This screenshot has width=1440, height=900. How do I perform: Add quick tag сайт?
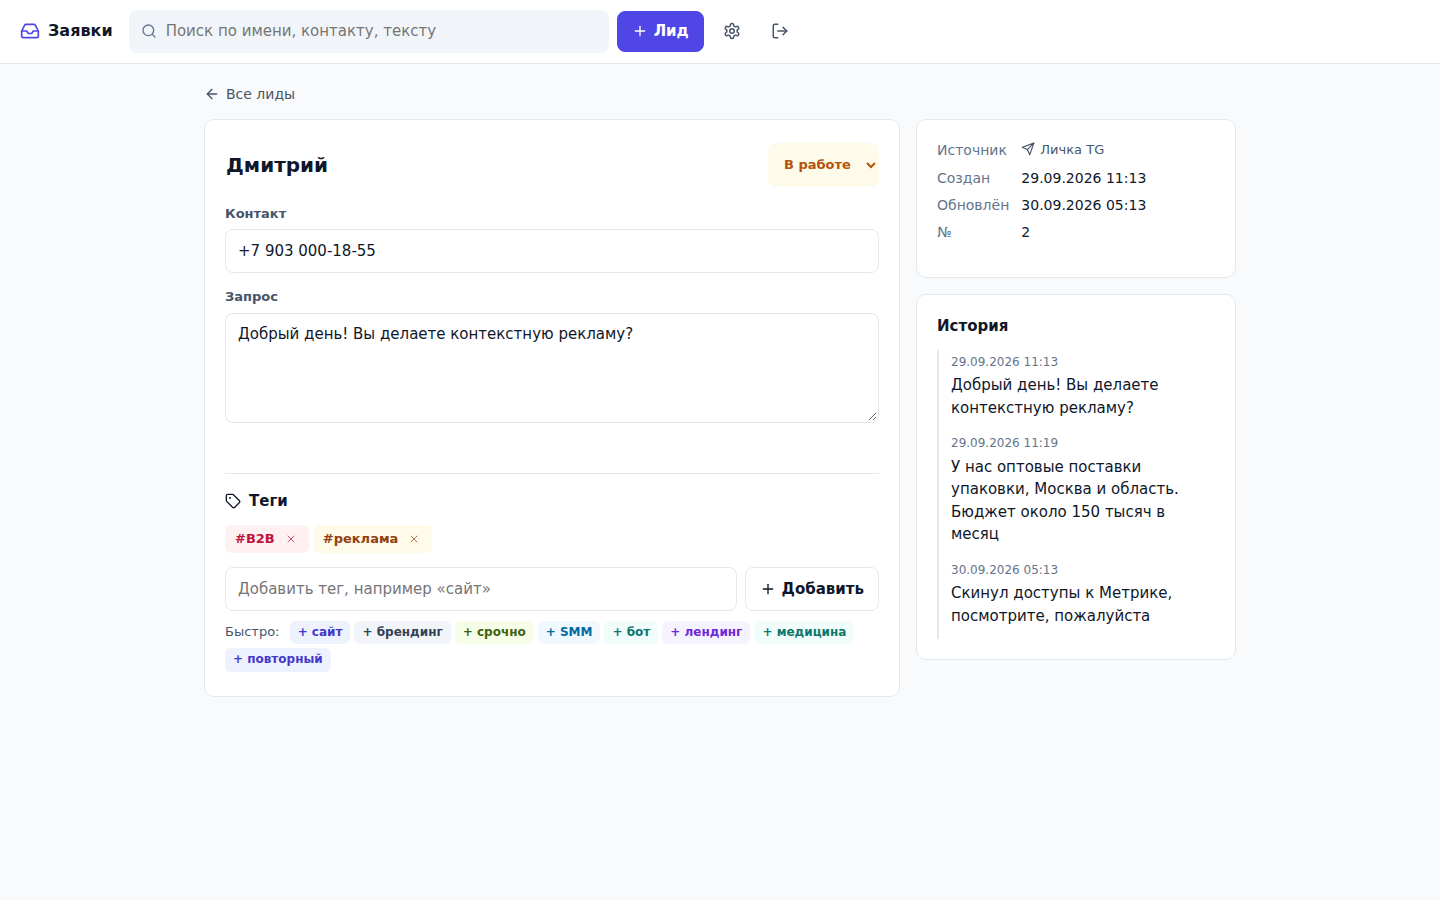(320, 632)
